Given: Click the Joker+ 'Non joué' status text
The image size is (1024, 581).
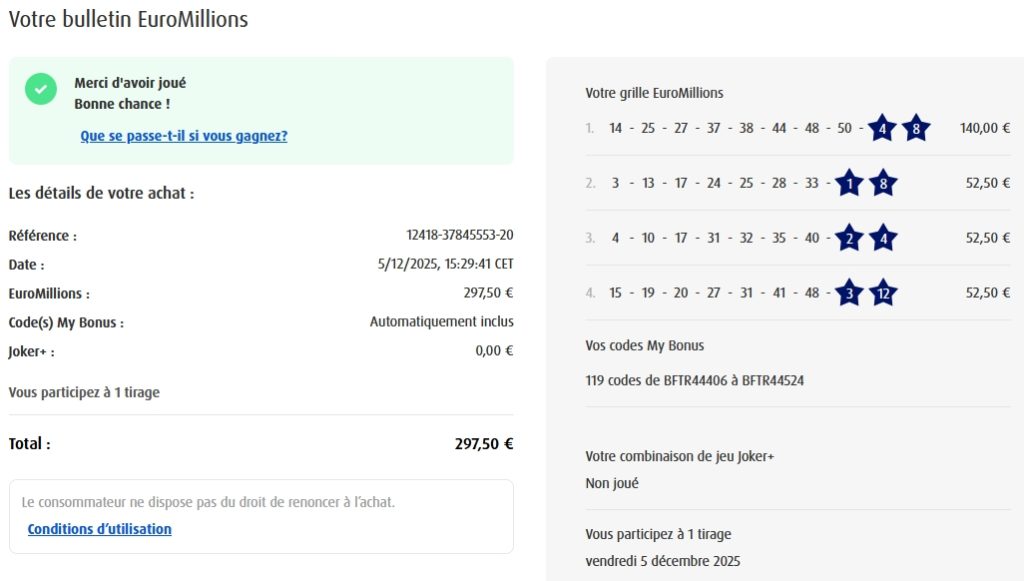Looking at the screenshot, I should pyautogui.click(x=612, y=483).
